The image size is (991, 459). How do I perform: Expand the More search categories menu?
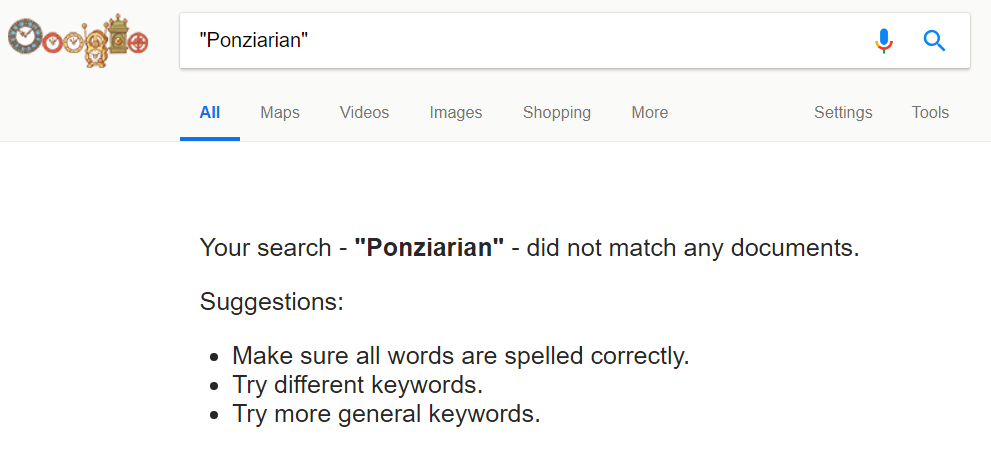650,113
